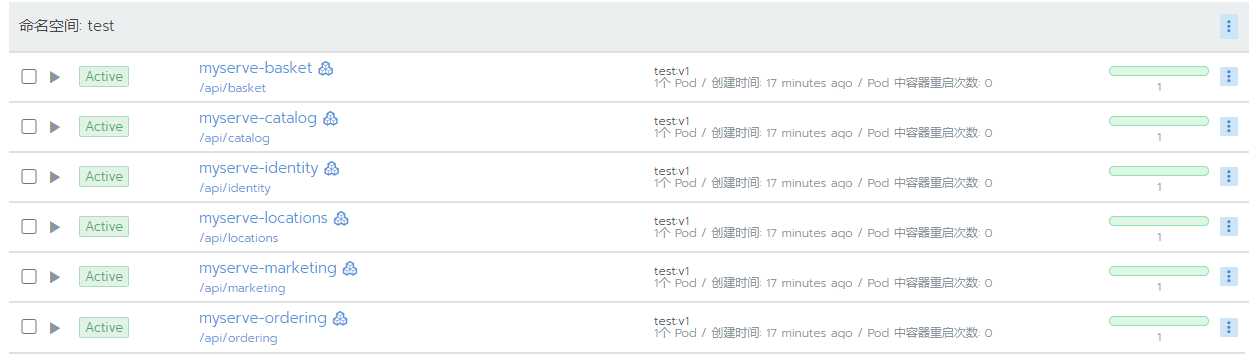Open the myserve-ordering workload link
The width and height of the screenshot is (1258, 360).
263,318
